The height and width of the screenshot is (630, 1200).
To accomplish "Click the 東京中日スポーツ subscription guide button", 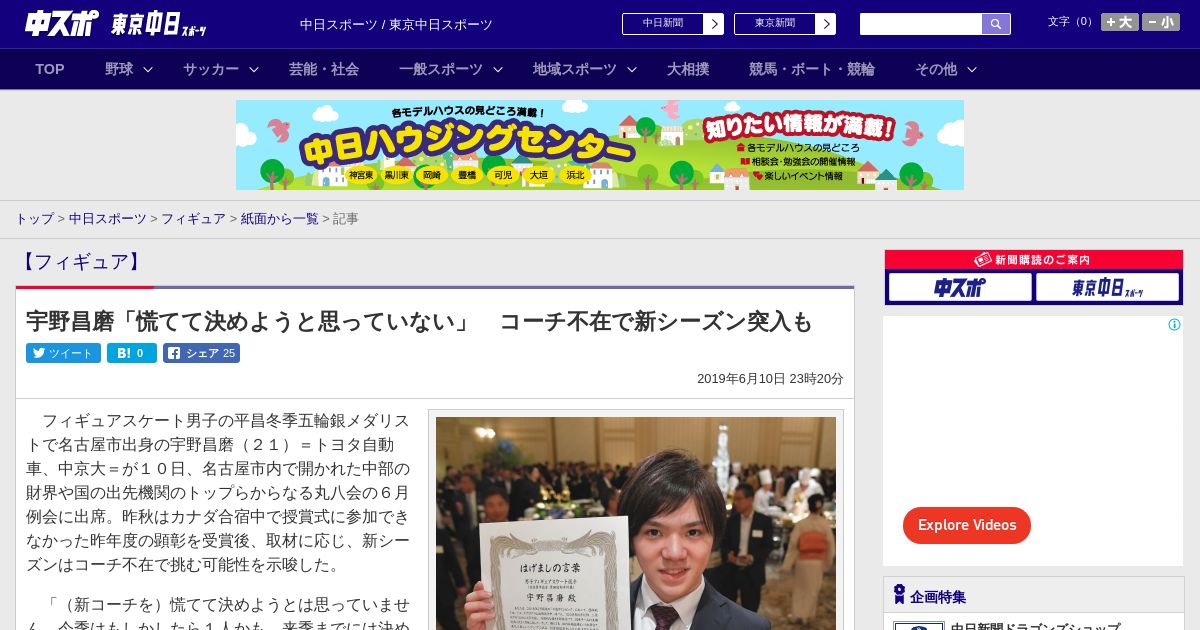I will click(1108, 287).
